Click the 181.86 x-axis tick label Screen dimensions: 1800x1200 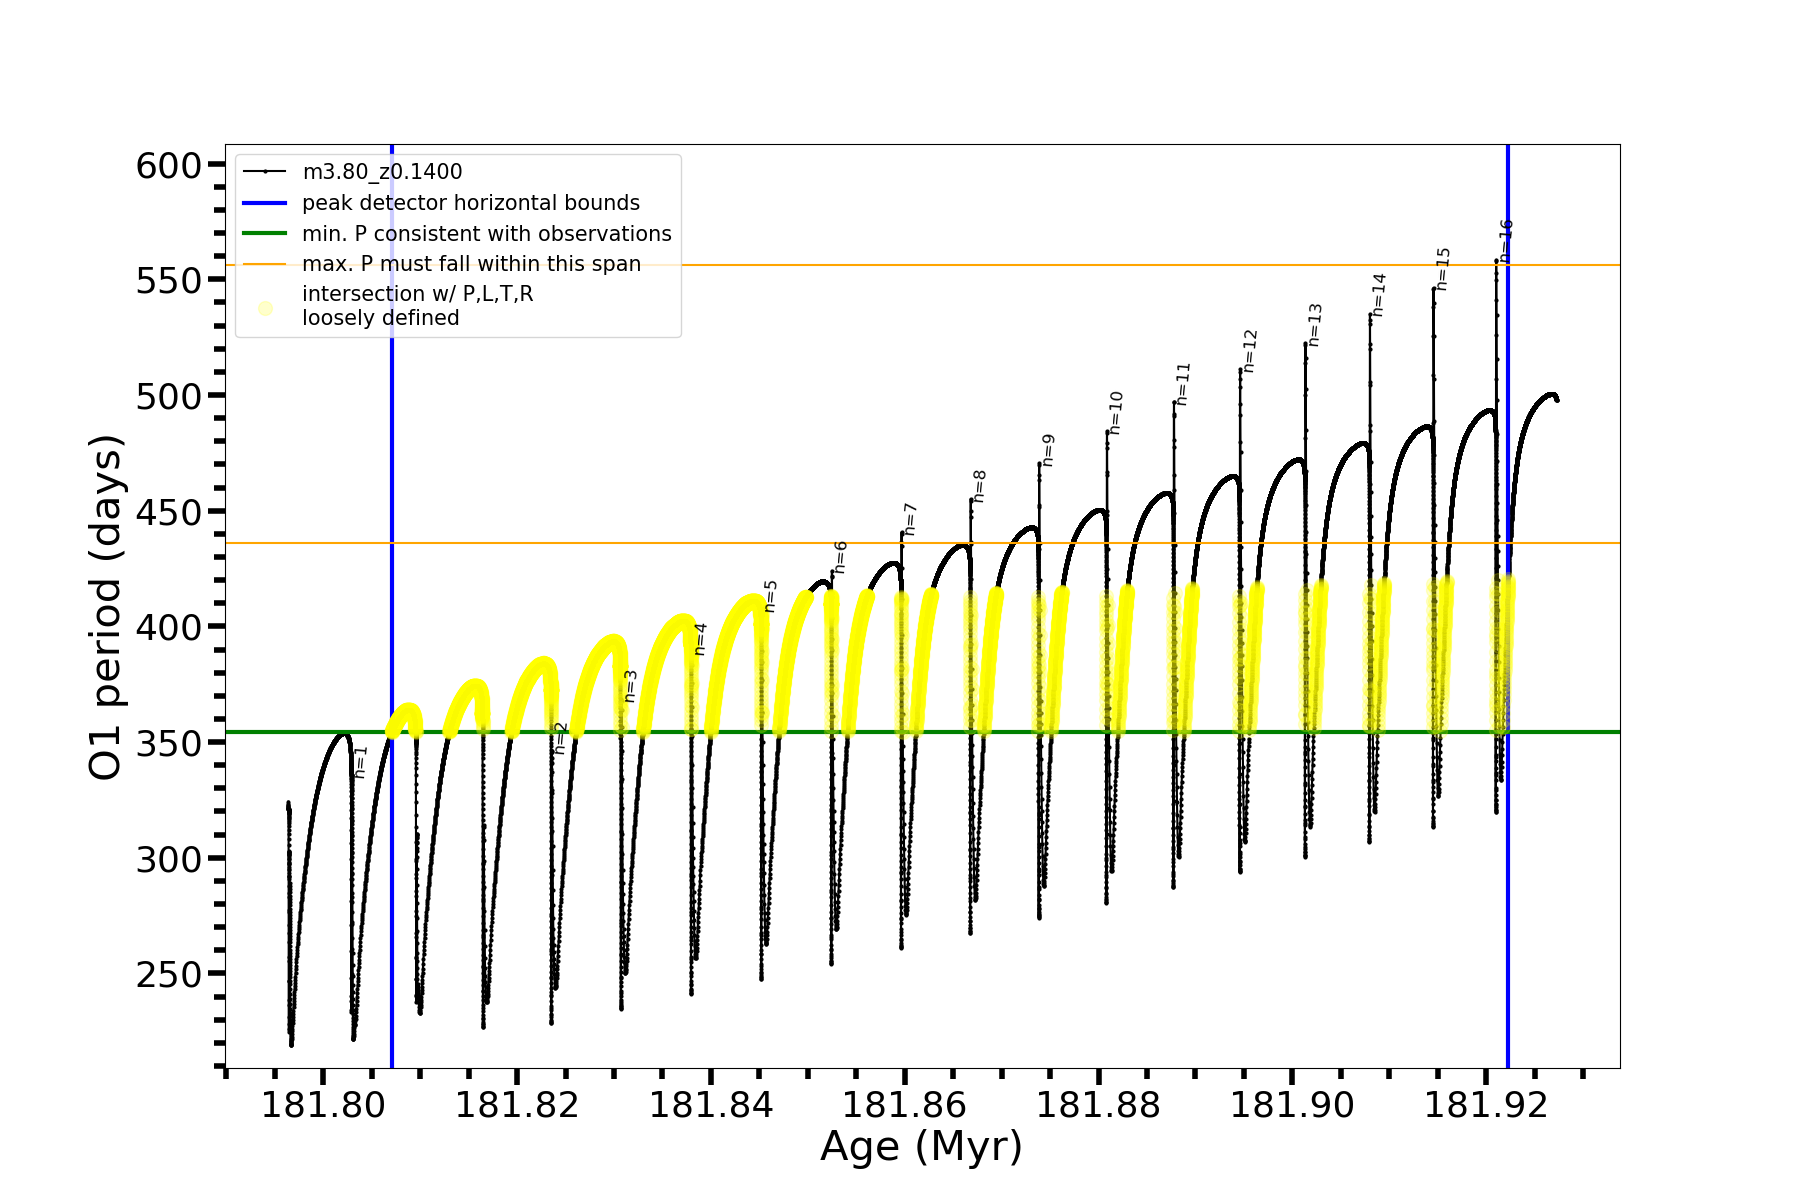[x=904, y=1105]
